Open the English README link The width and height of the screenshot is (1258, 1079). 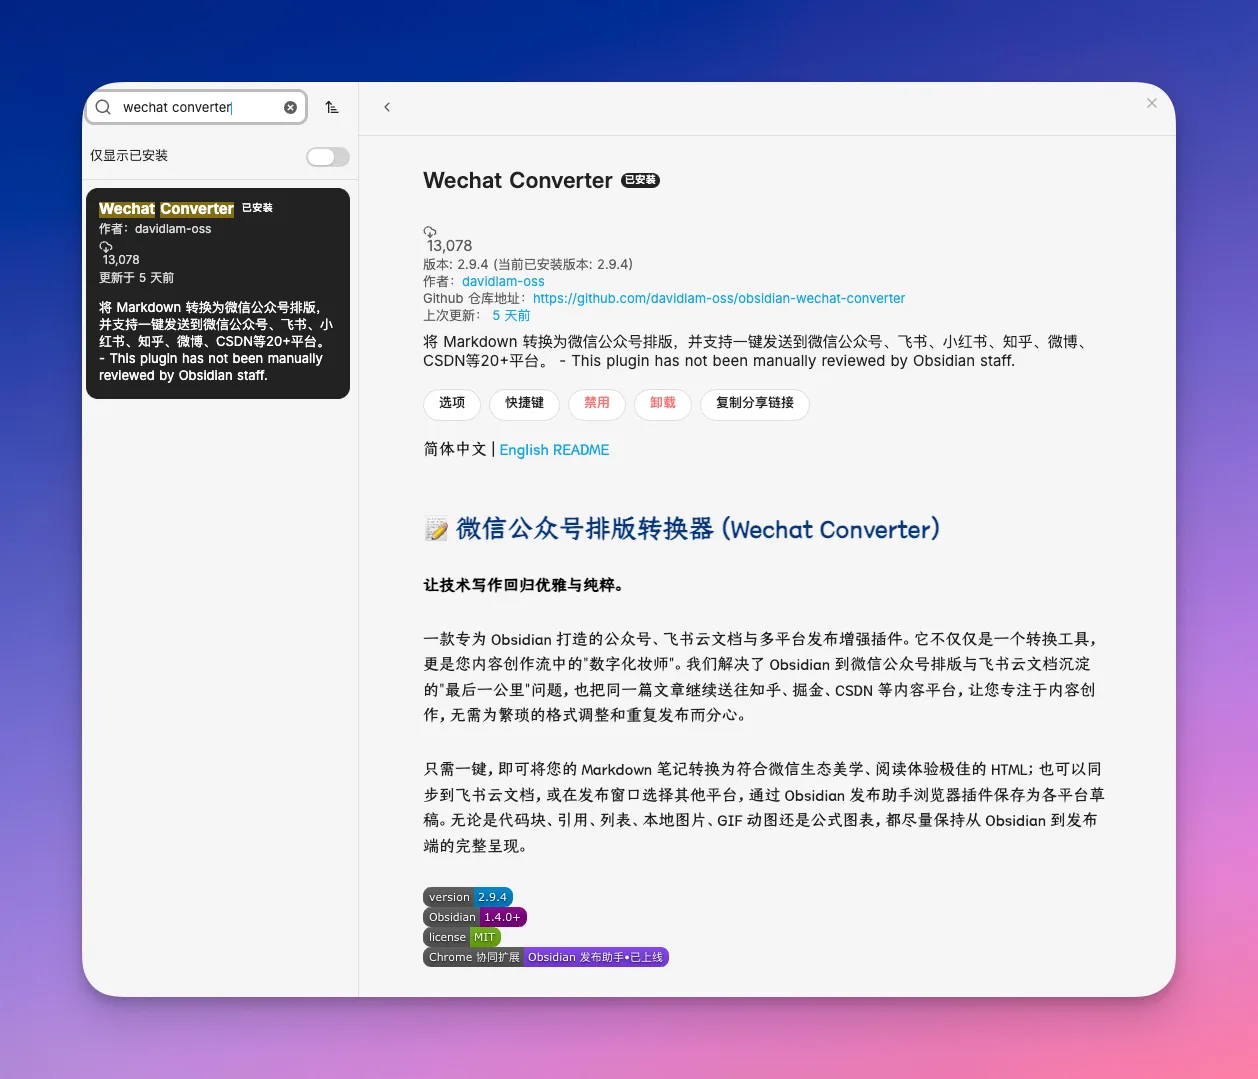(x=554, y=450)
